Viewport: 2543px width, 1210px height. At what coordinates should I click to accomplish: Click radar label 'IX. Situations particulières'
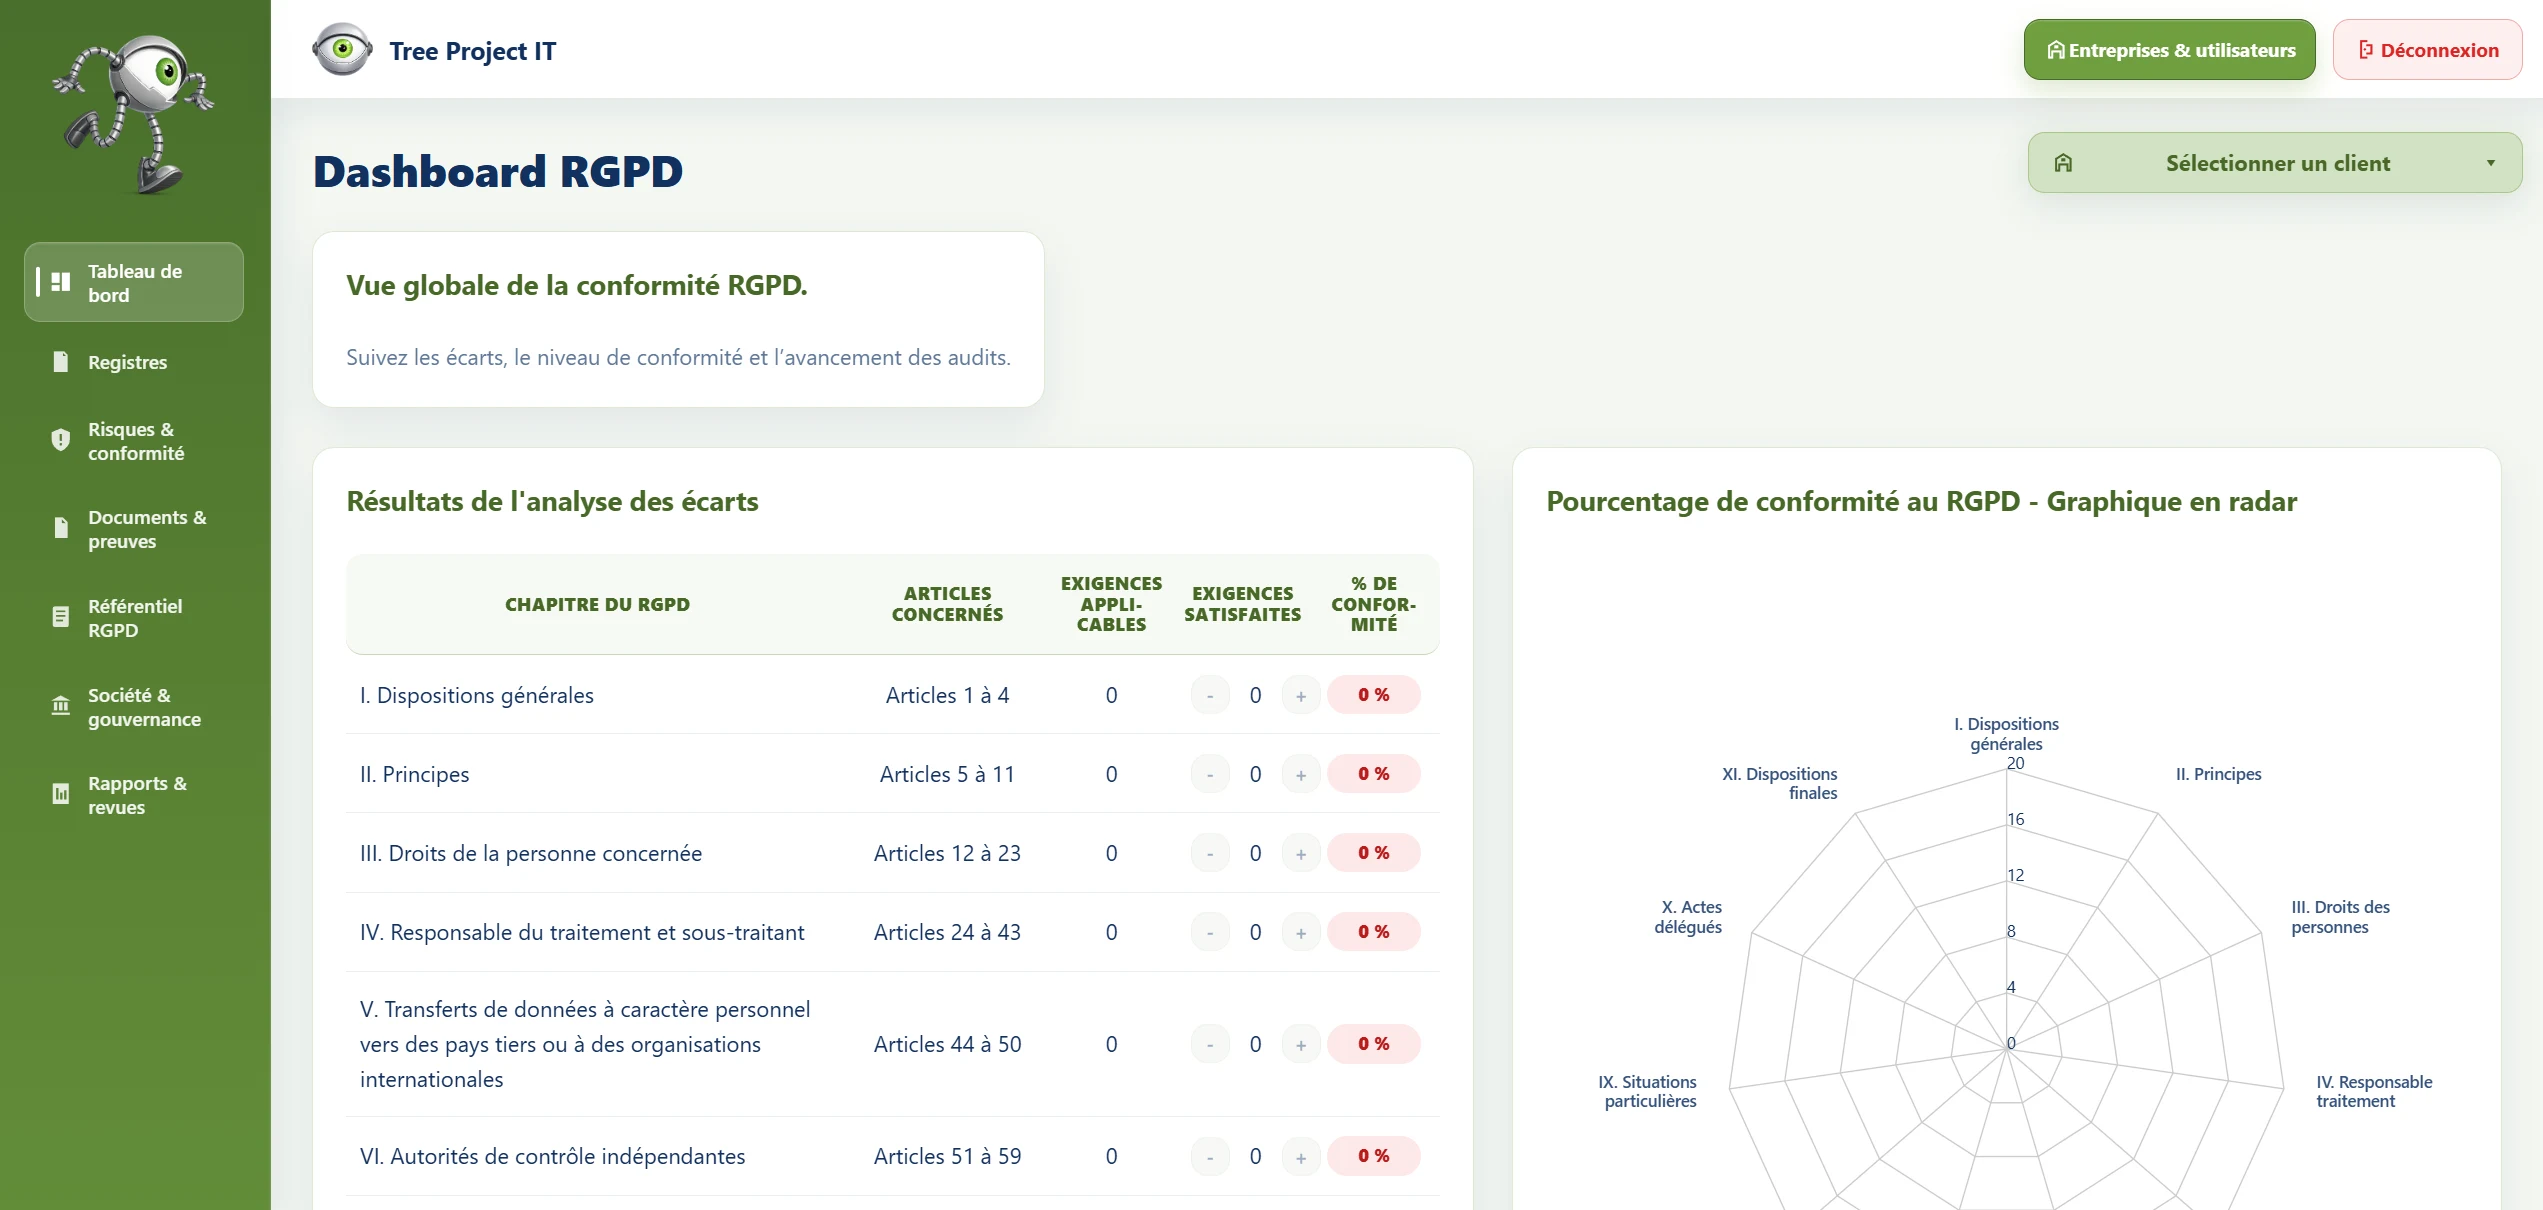[1648, 1091]
